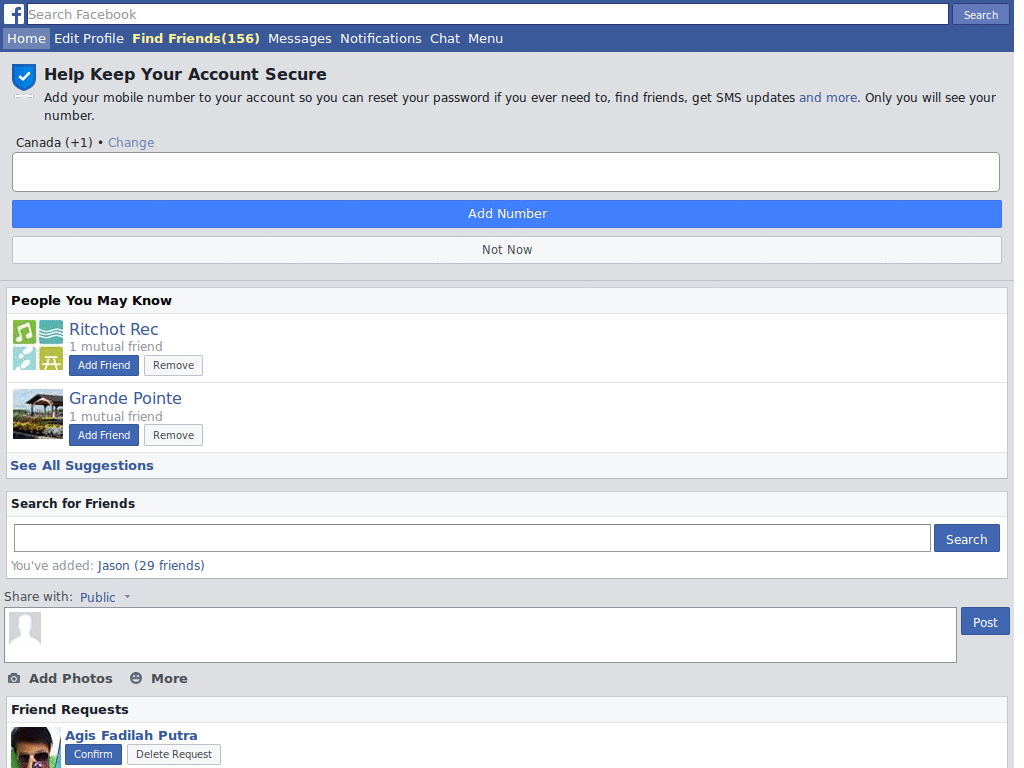The height and width of the screenshot is (768, 1024).
Task: Click the Post button
Action: pos(985,622)
